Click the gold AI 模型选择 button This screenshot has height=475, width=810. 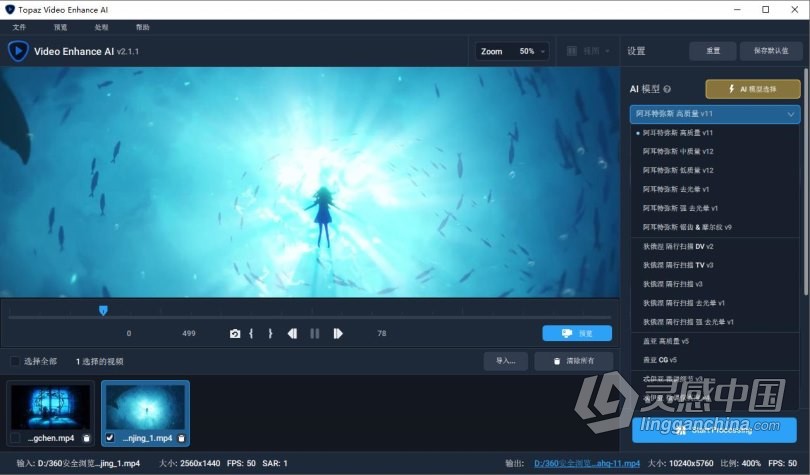point(753,89)
